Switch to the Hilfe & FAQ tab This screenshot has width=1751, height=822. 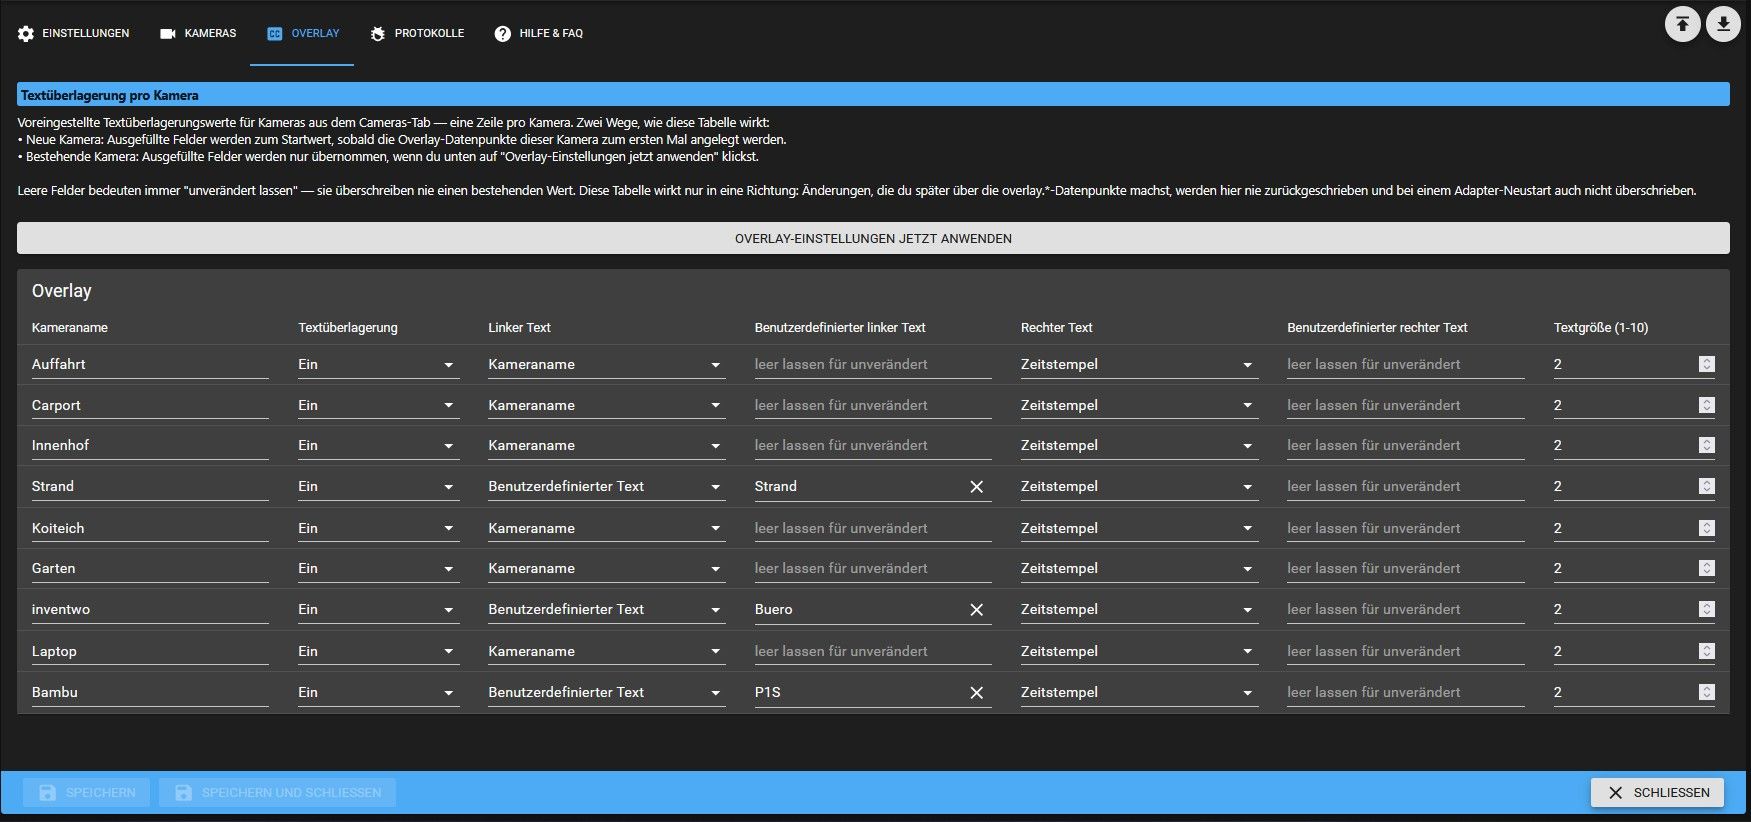(x=538, y=34)
